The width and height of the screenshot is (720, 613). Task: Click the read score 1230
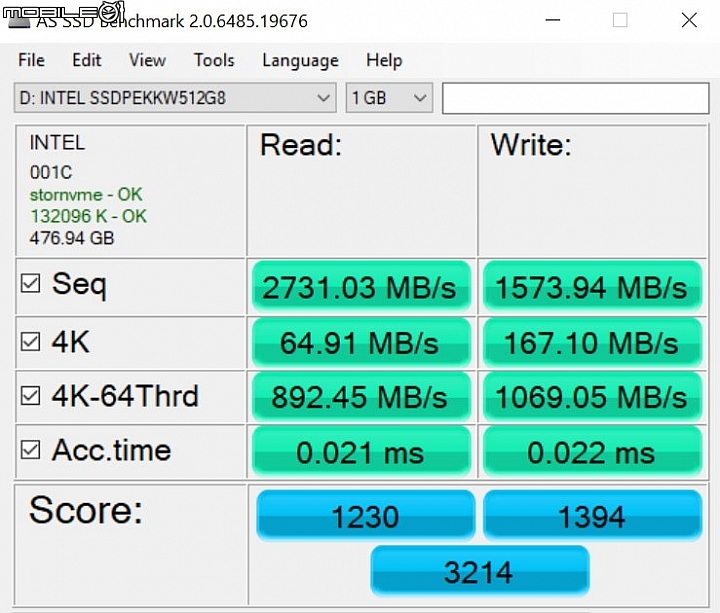(366, 516)
